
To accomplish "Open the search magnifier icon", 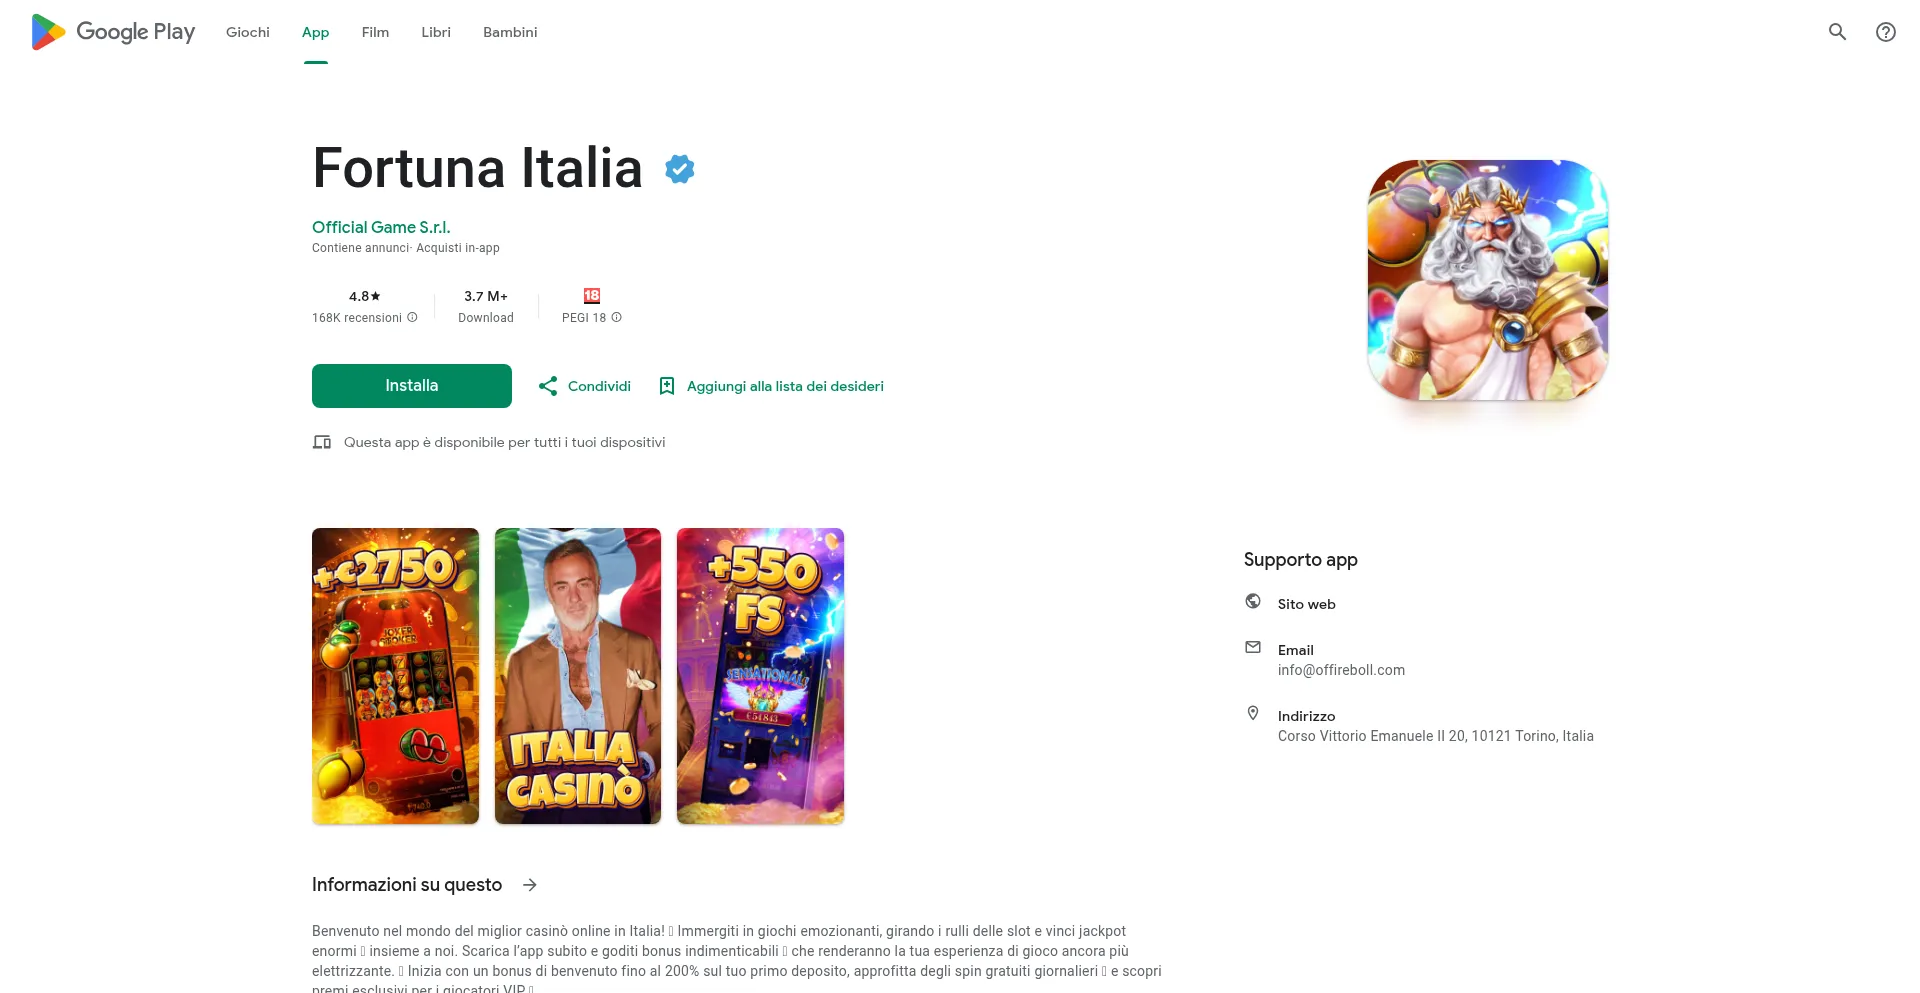I will coord(1837,32).
